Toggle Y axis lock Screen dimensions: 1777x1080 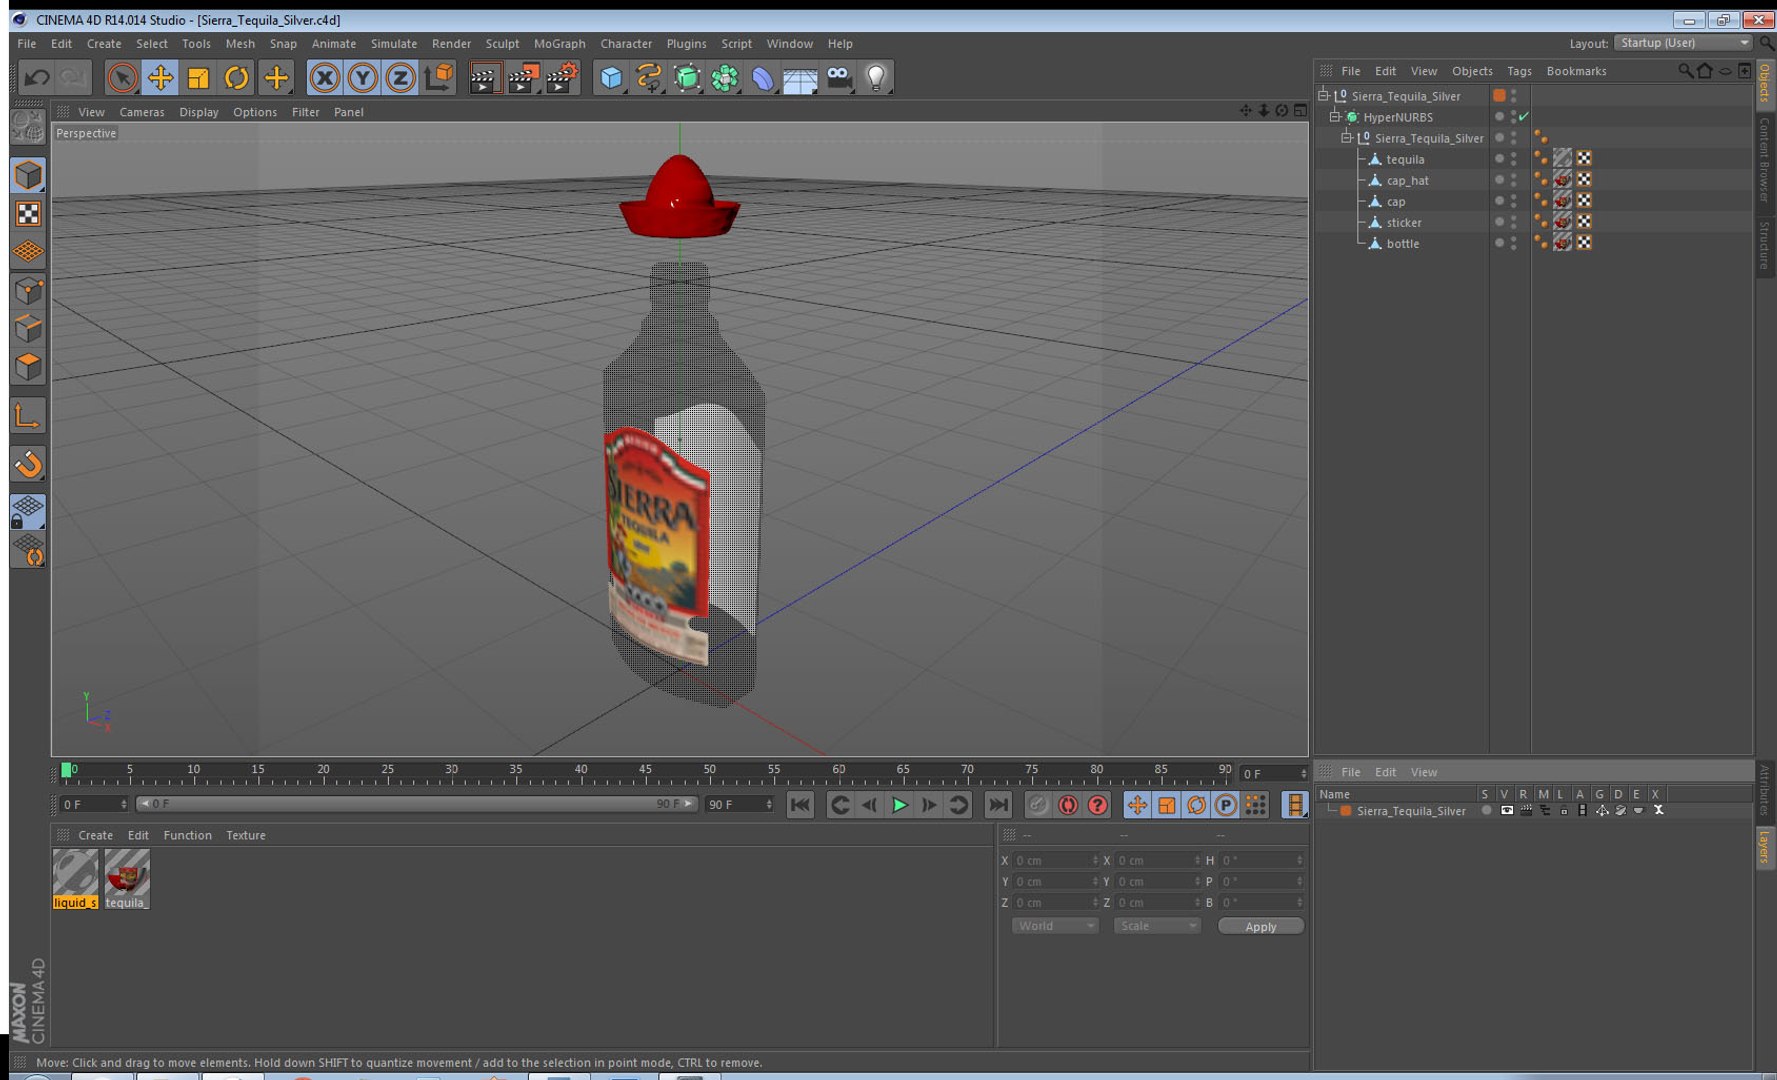click(x=362, y=77)
